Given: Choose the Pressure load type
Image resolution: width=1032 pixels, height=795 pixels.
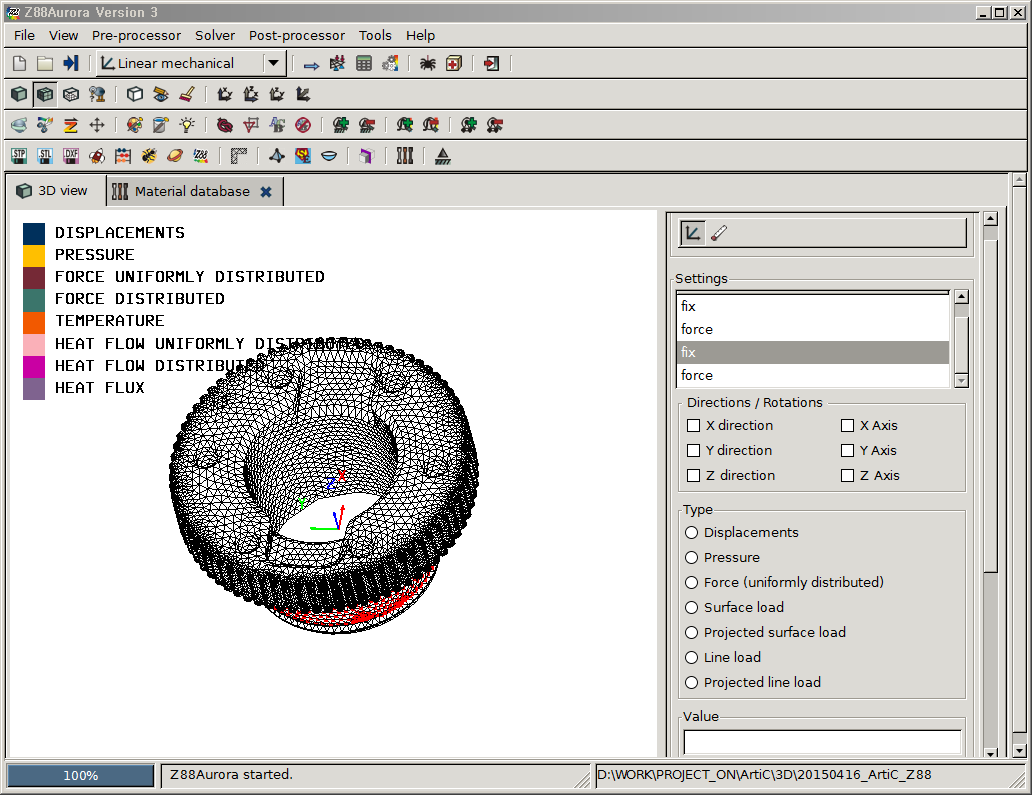Looking at the screenshot, I should pos(691,557).
